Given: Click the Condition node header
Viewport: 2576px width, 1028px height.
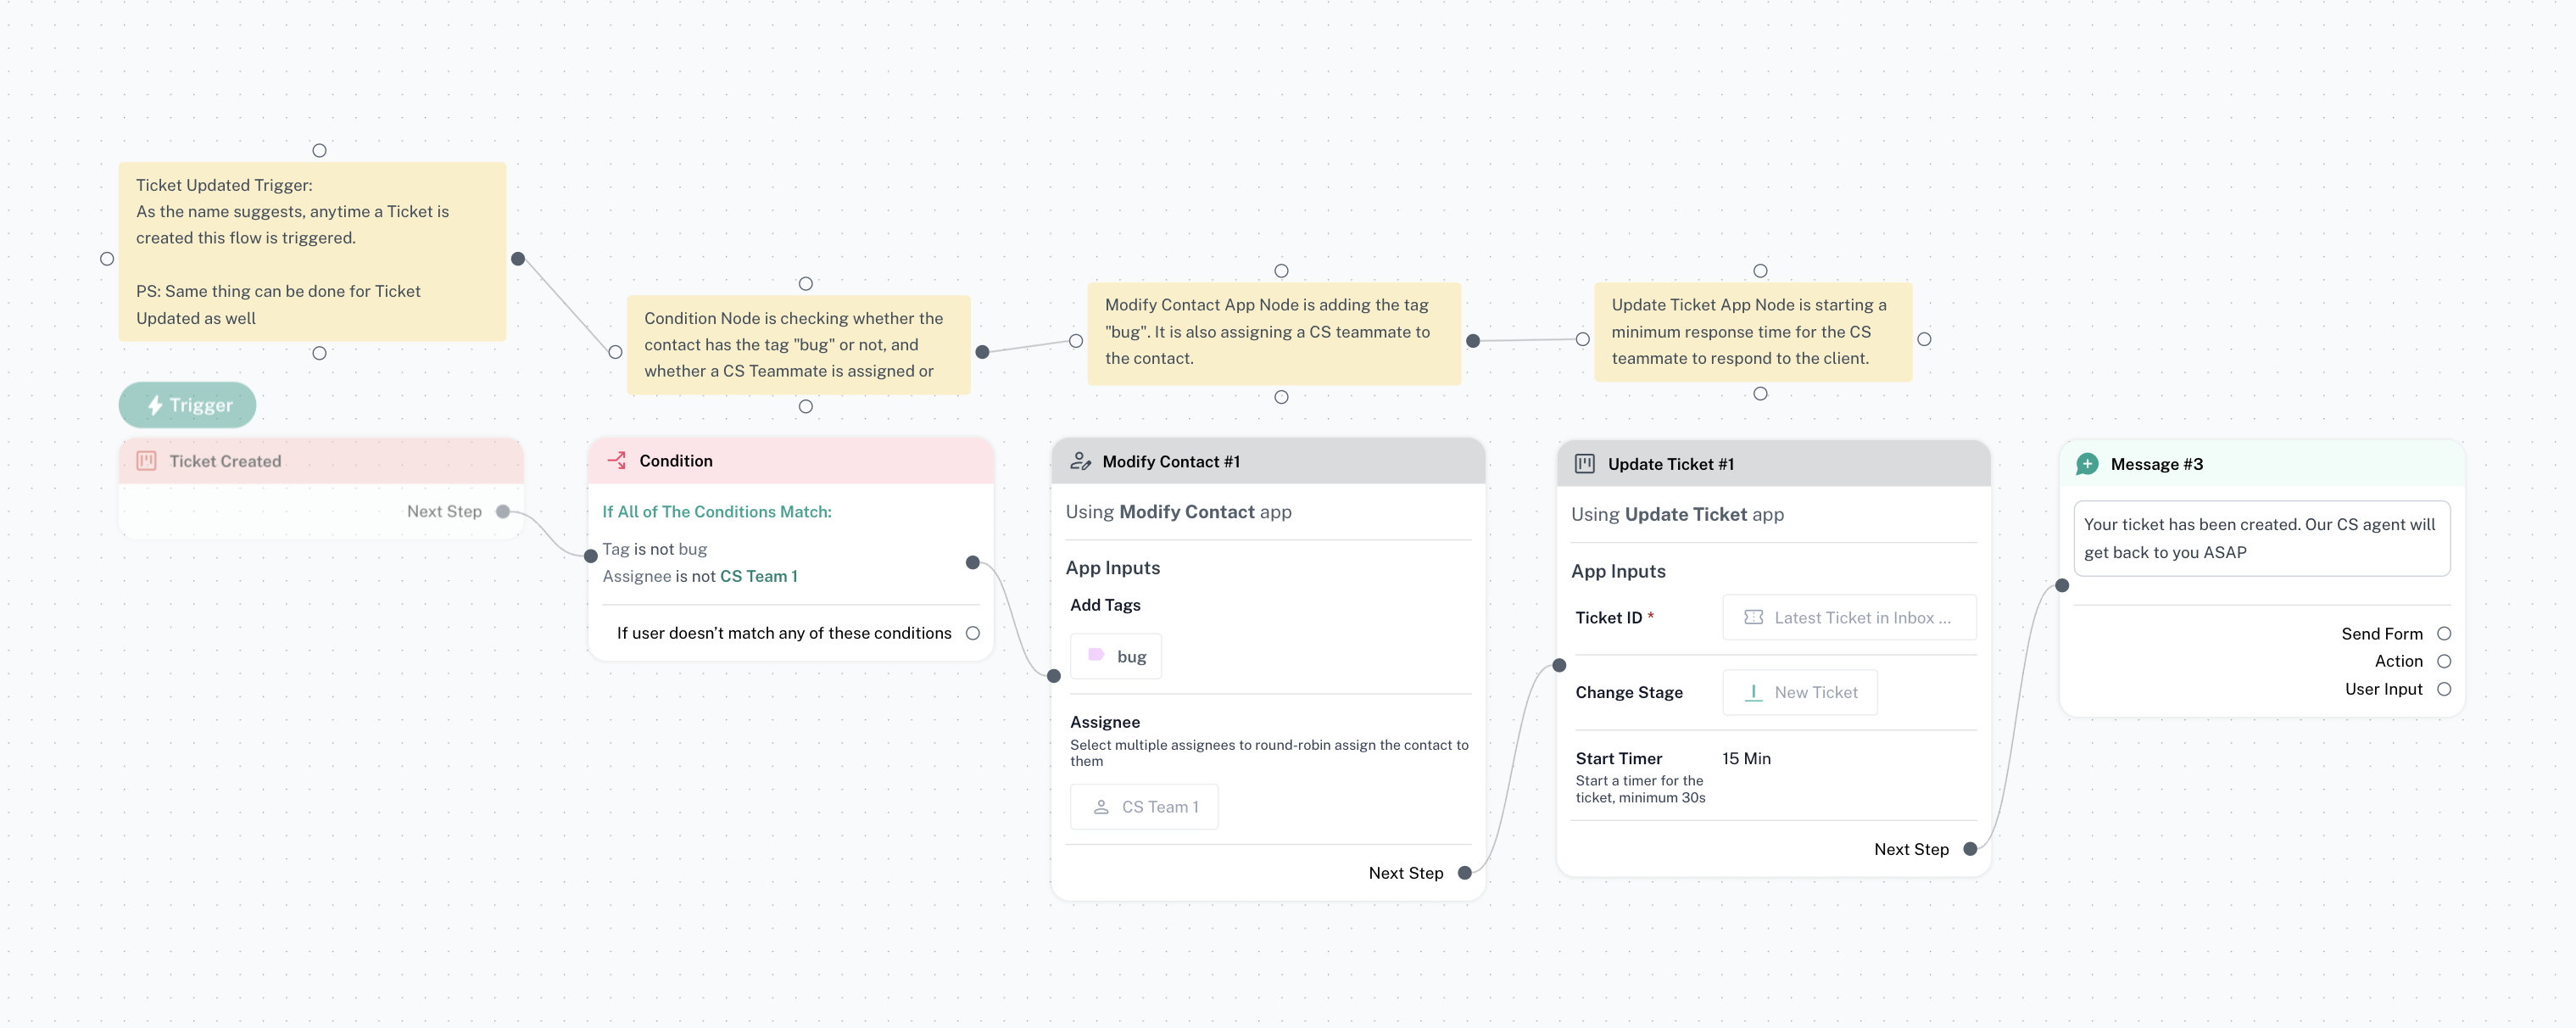Looking at the screenshot, I should coord(790,461).
